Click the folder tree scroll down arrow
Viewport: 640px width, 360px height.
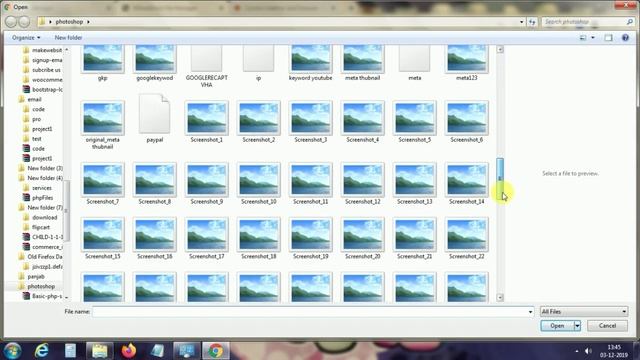click(x=67, y=298)
